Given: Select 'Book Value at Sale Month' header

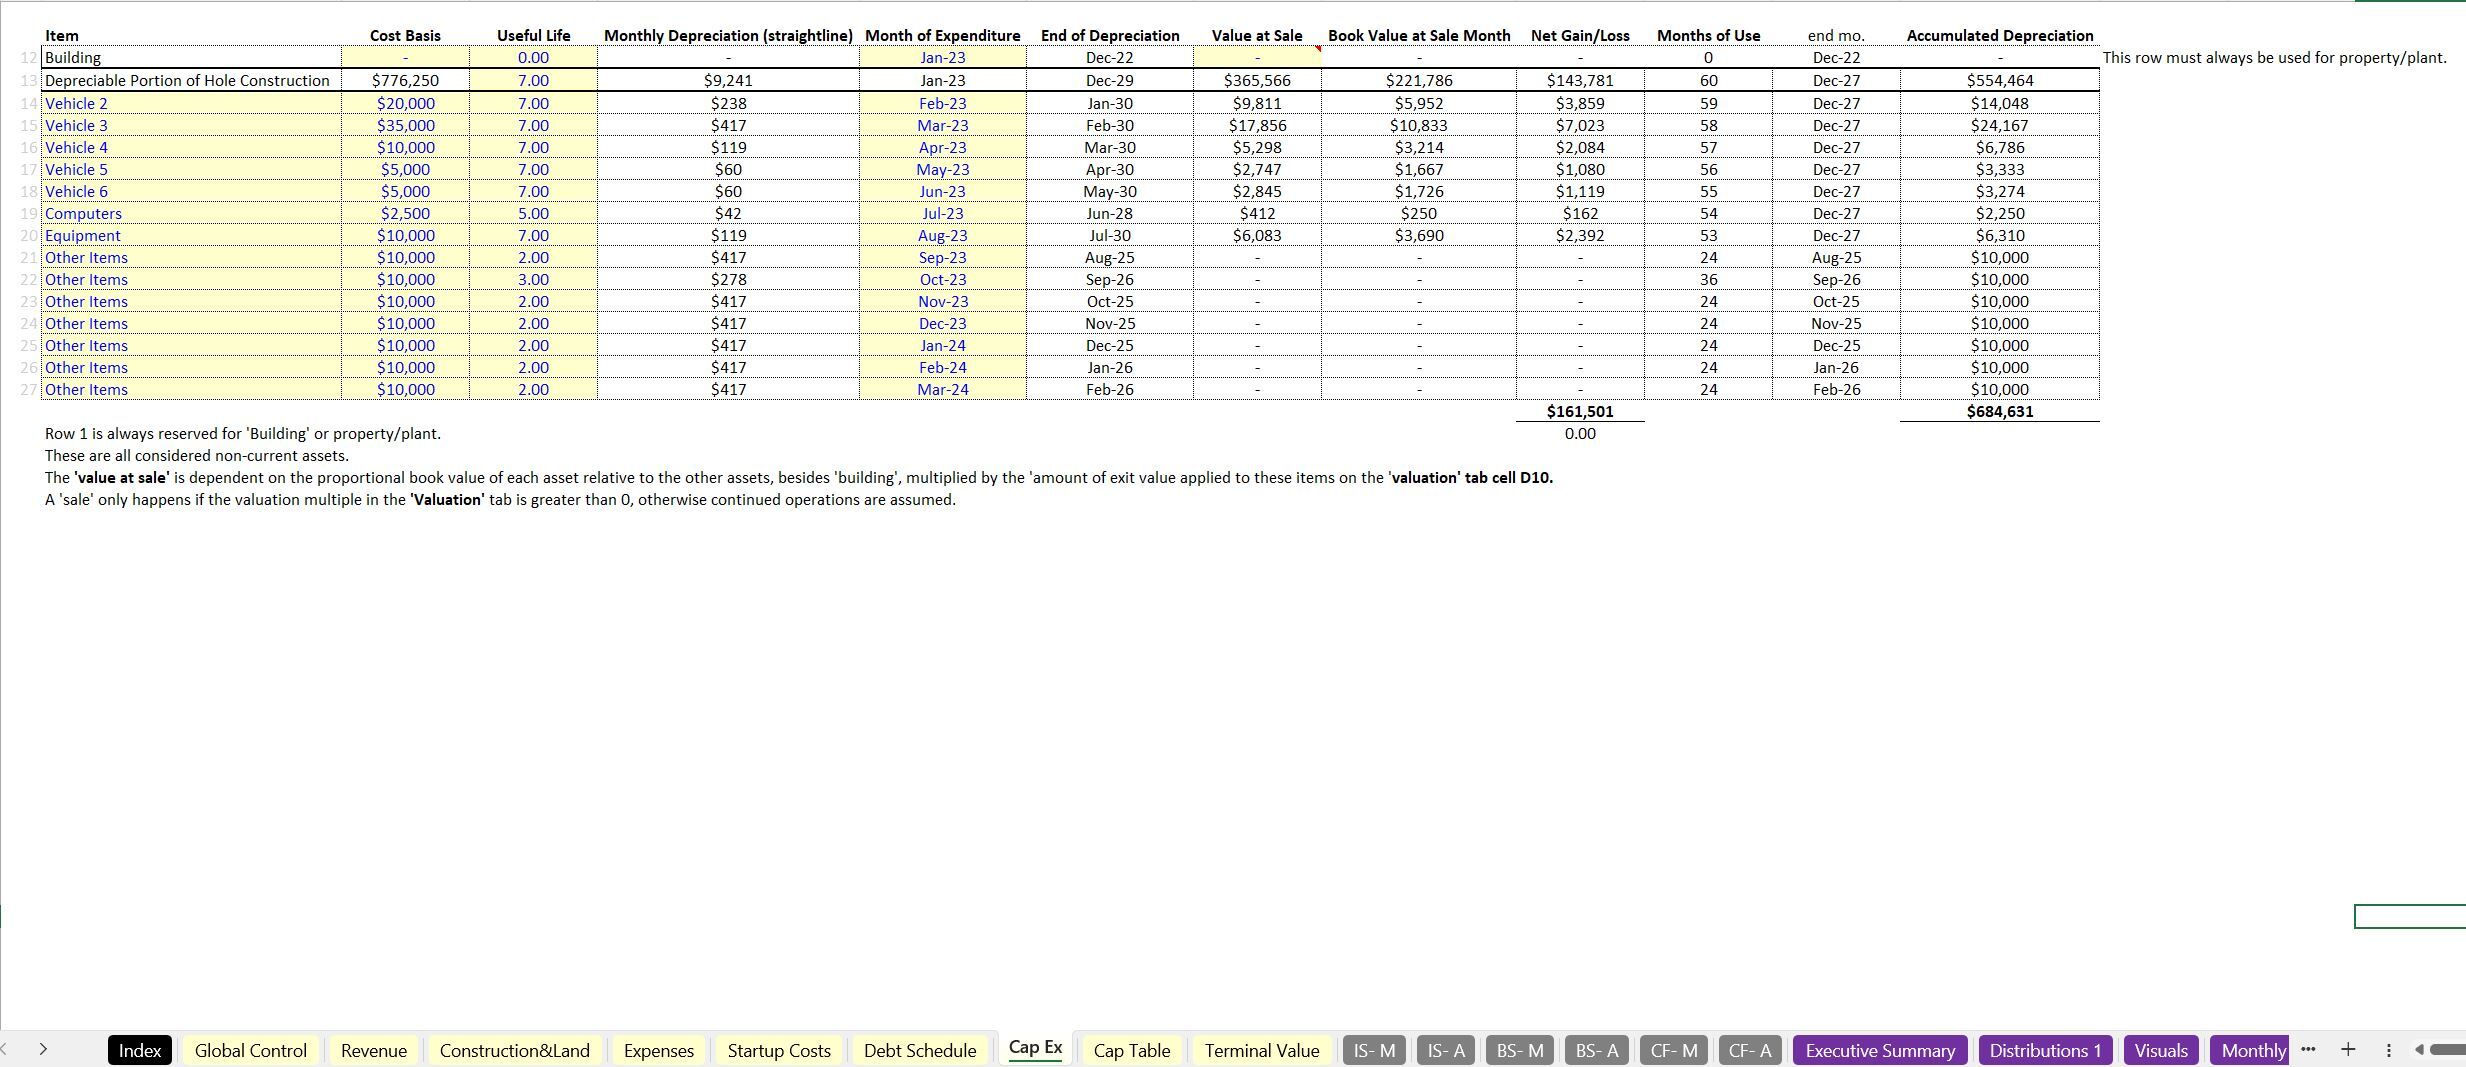Looking at the screenshot, I should pyautogui.click(x=1419, y=35).
